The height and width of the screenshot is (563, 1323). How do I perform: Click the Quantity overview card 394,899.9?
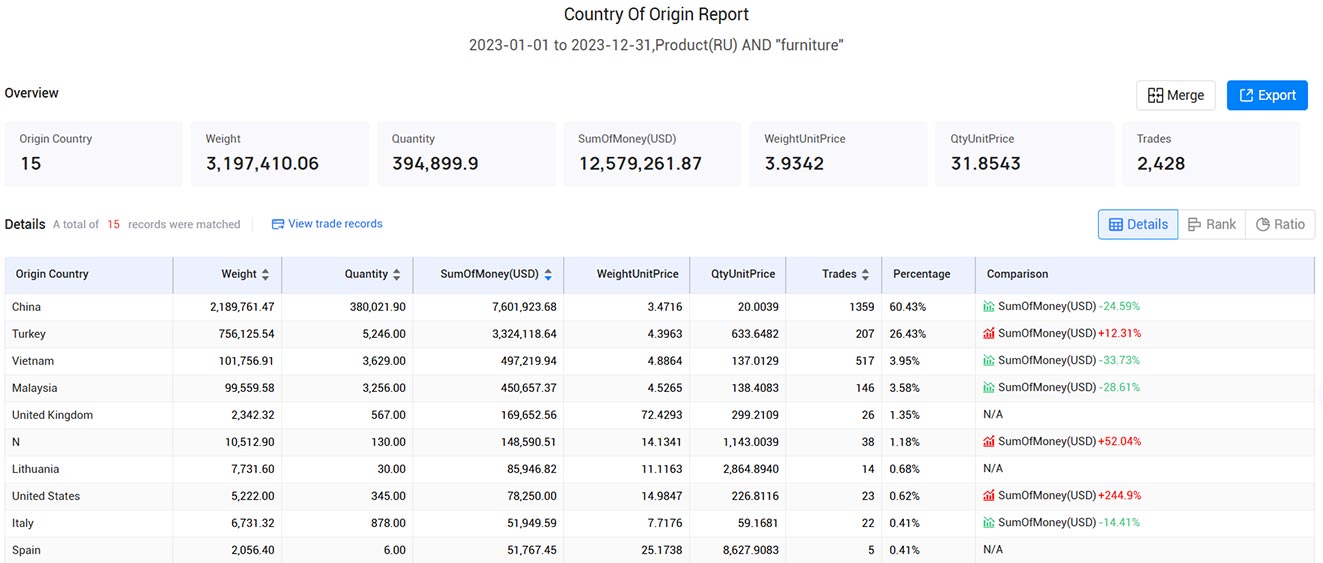[466, 154]
